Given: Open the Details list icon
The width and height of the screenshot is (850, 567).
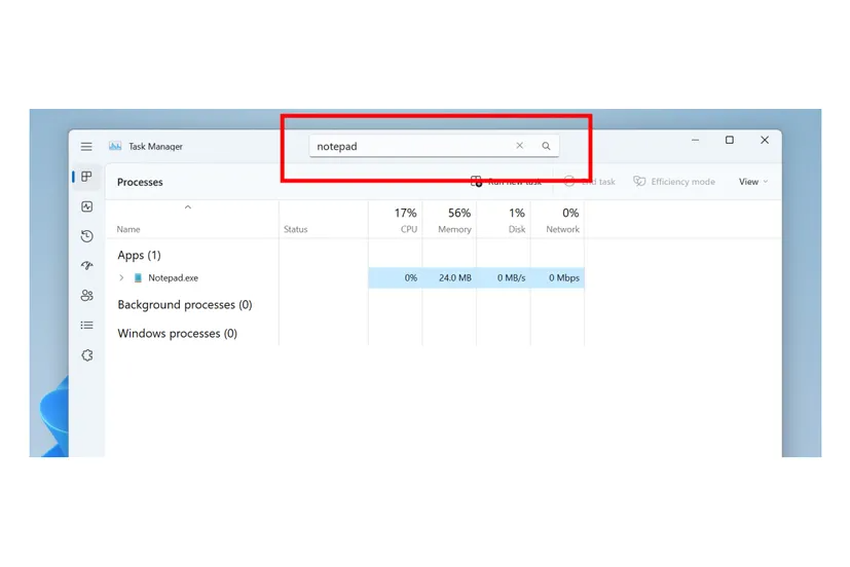Looking at the screenshot, I should pyautogui.click(x=87, y=325).
